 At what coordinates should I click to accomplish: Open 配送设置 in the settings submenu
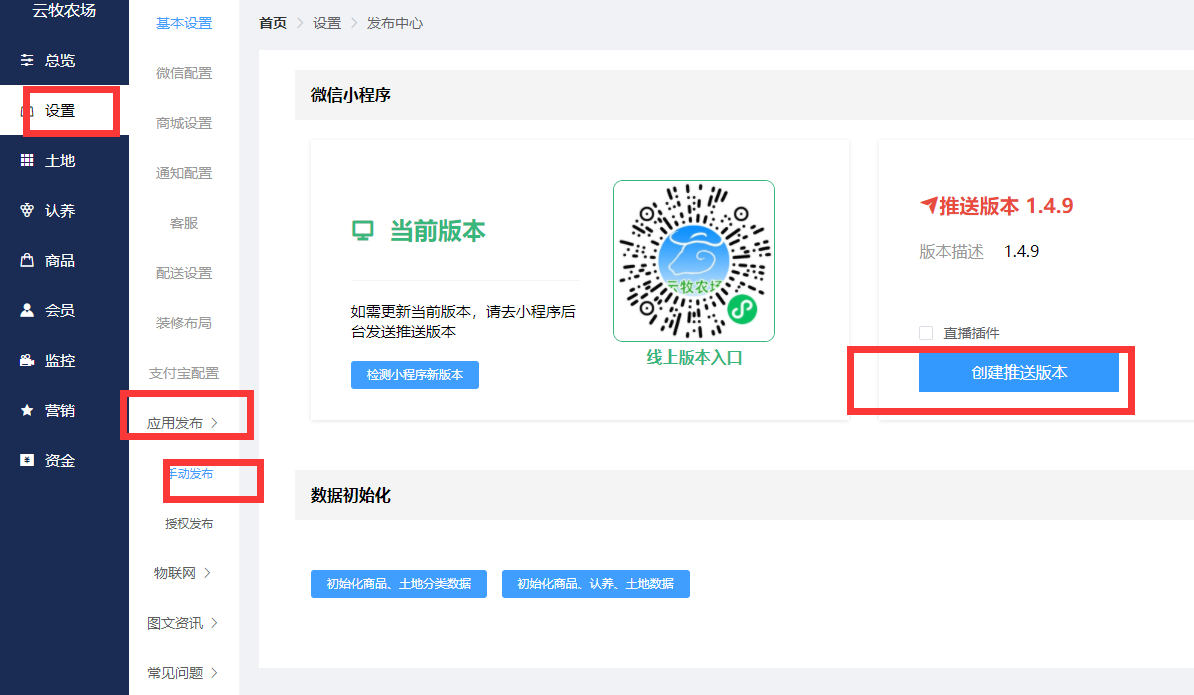(184, 273)
